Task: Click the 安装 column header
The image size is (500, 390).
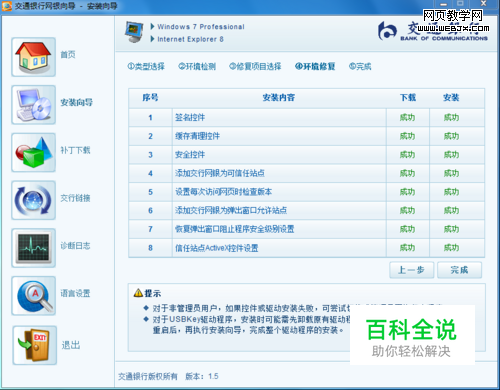Action: pos(451,97)
